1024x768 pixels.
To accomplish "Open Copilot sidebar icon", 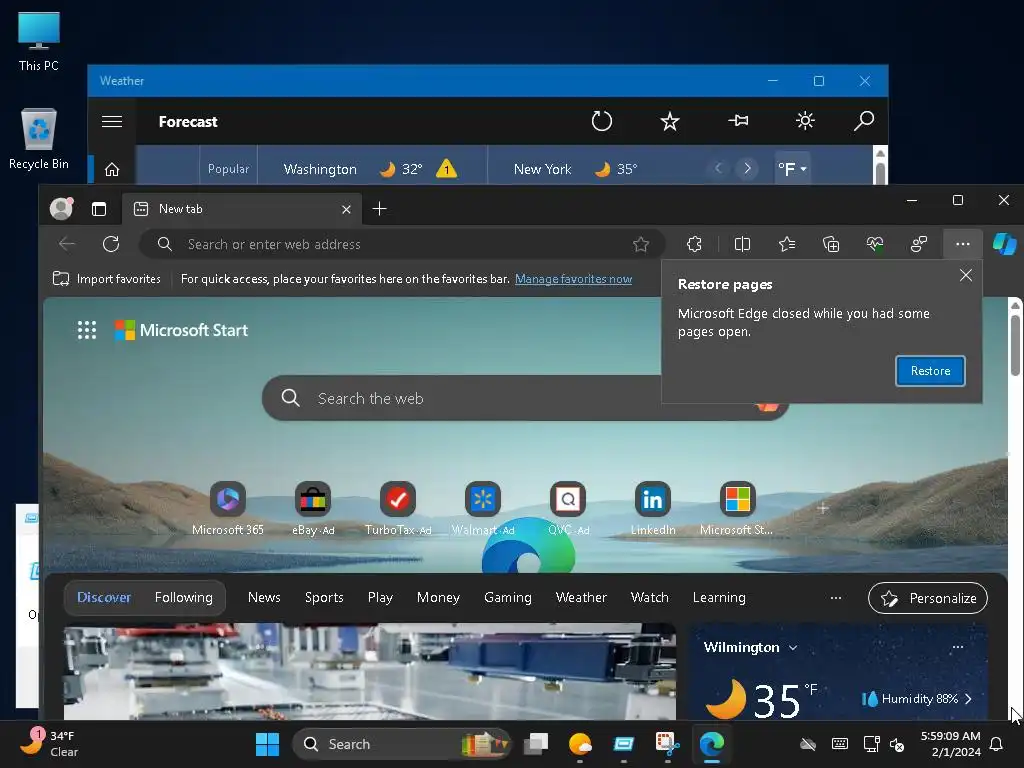I will (1004, 244).
